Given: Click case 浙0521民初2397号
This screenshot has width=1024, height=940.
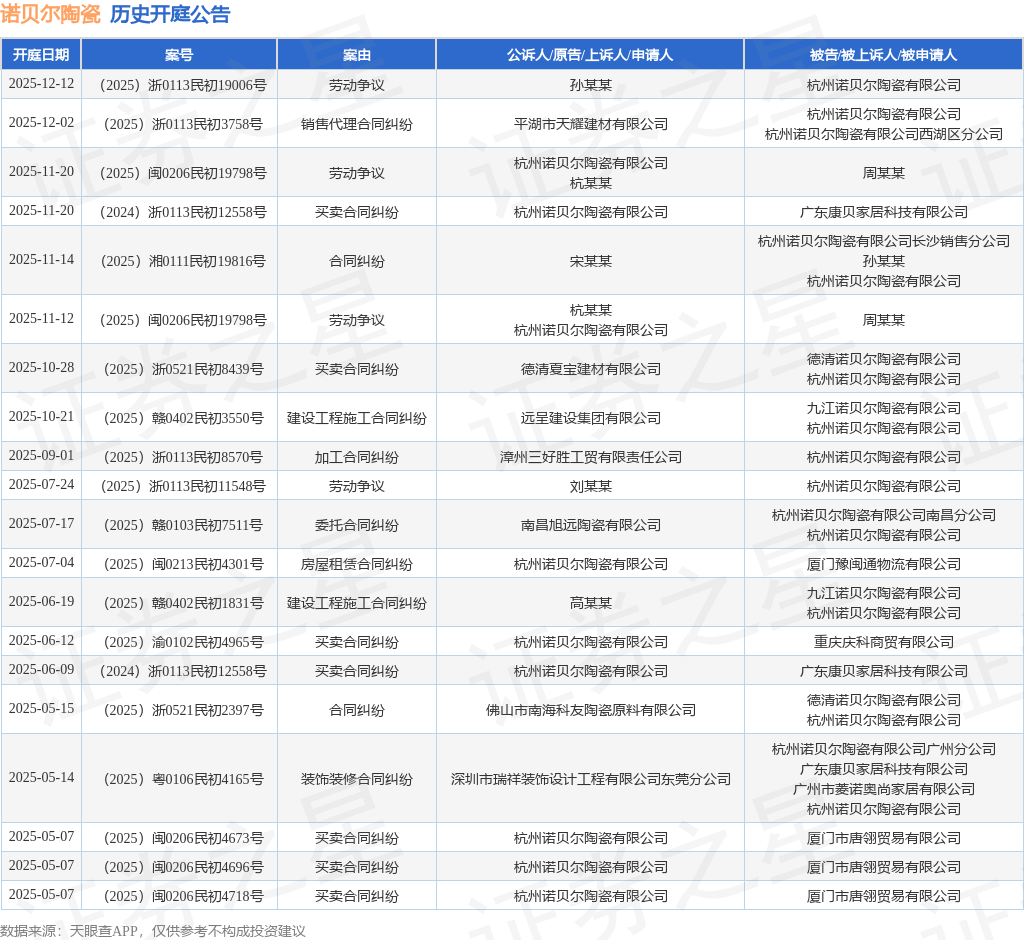Looking at the screenshot, I should pos(183,710).
